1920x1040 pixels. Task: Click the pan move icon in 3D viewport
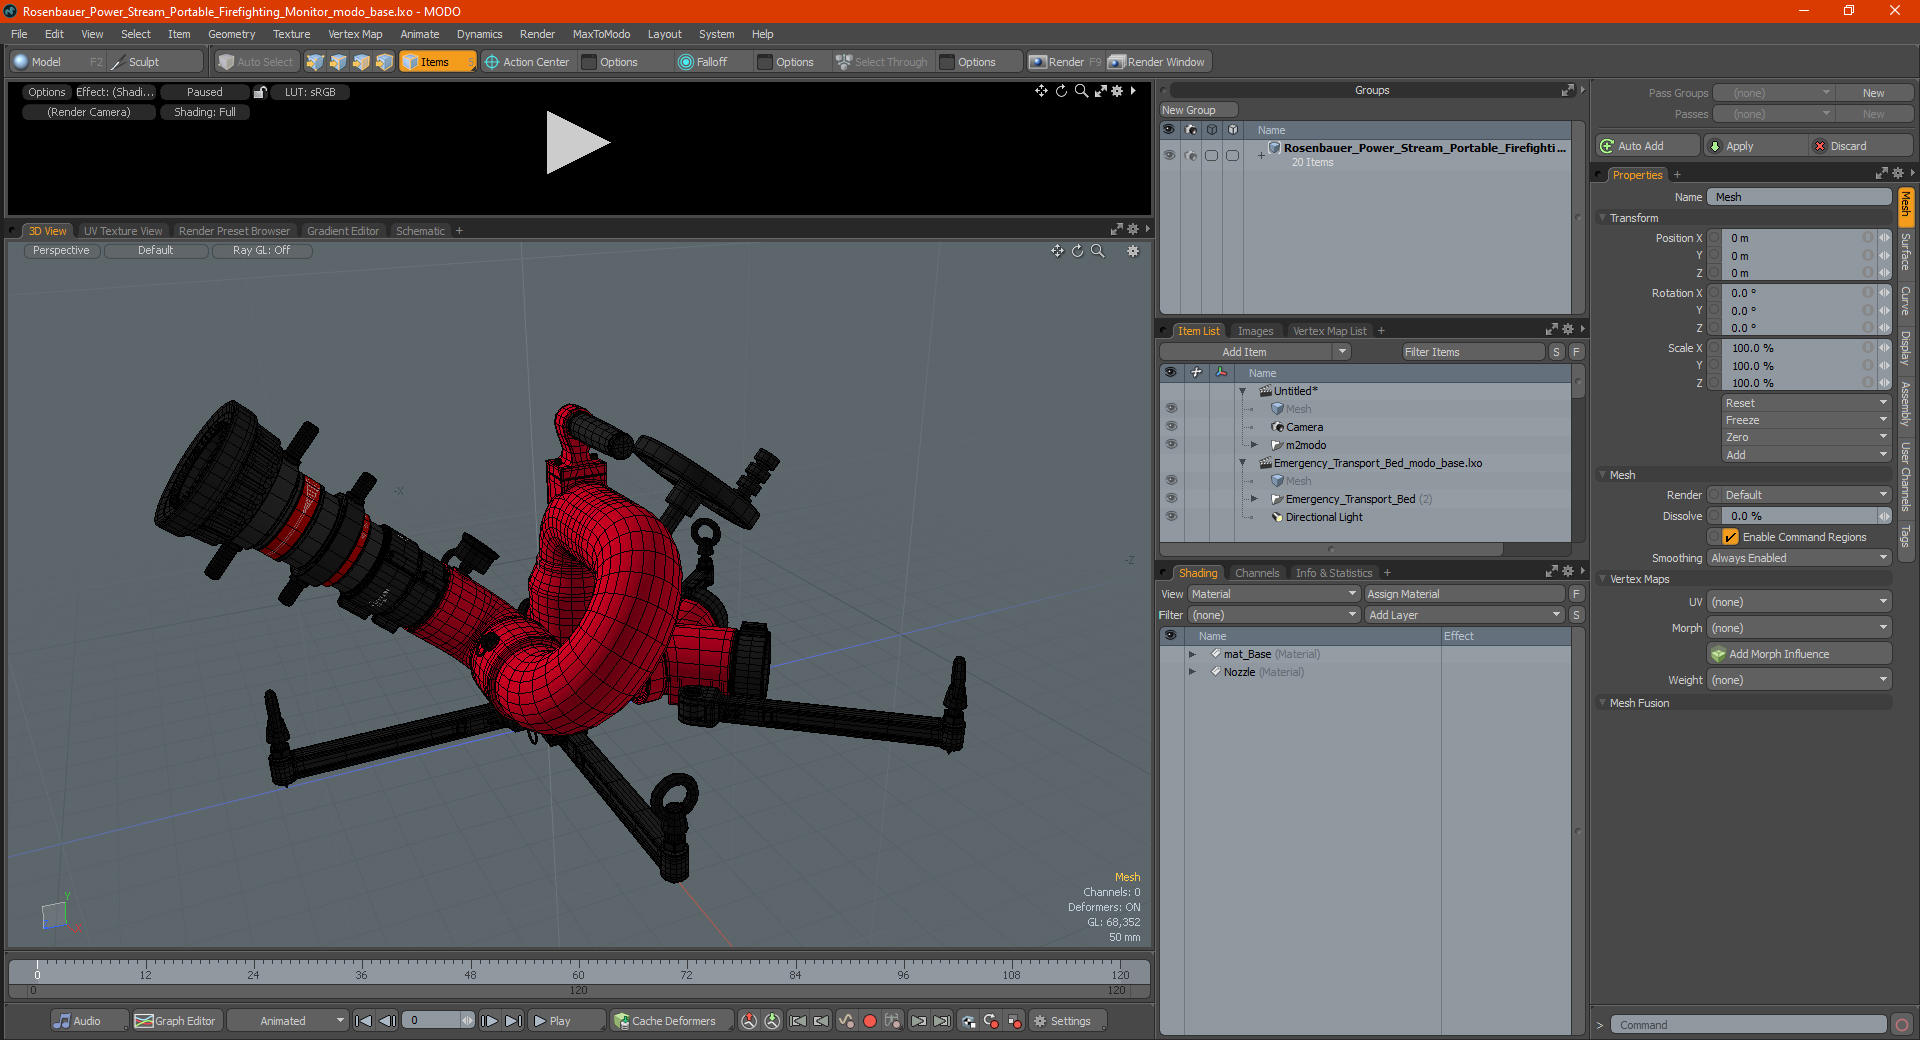click(1057, 251)
